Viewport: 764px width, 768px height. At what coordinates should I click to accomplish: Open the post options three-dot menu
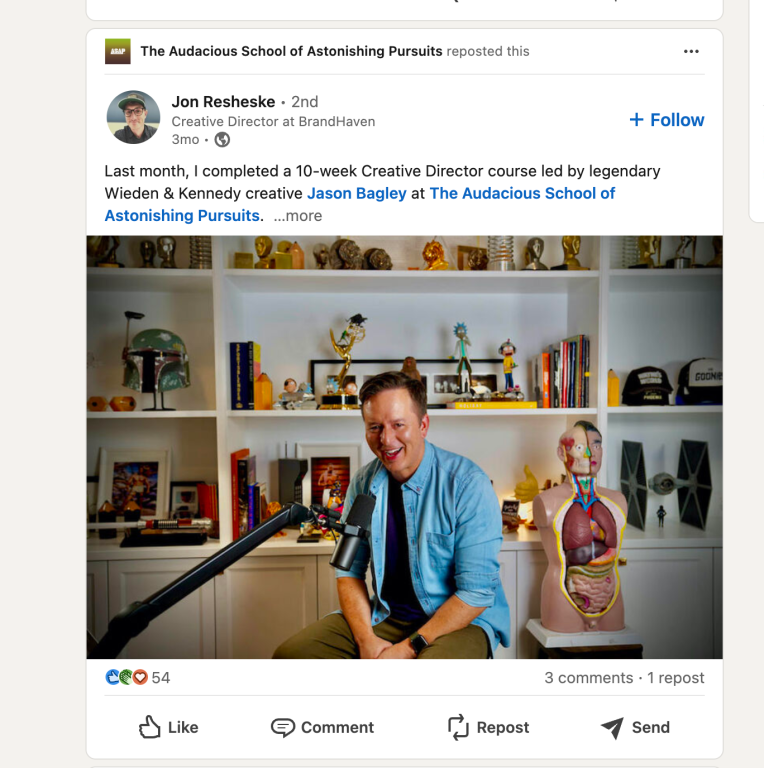691,52
